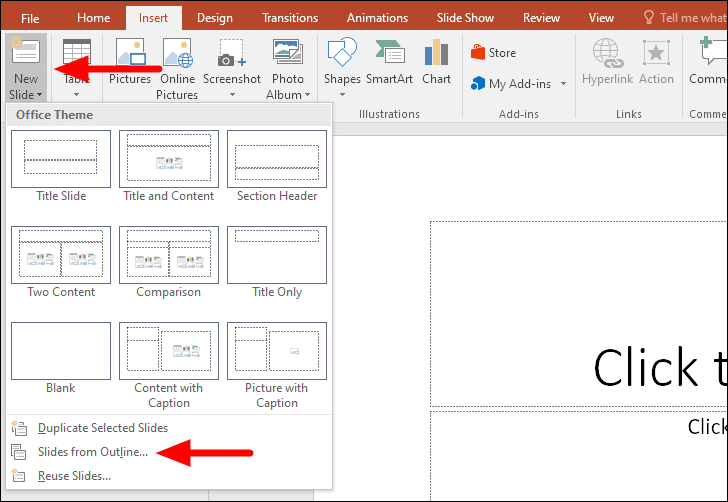Click the My Add-ins icon
728x502 pixels.
point(478,84)
